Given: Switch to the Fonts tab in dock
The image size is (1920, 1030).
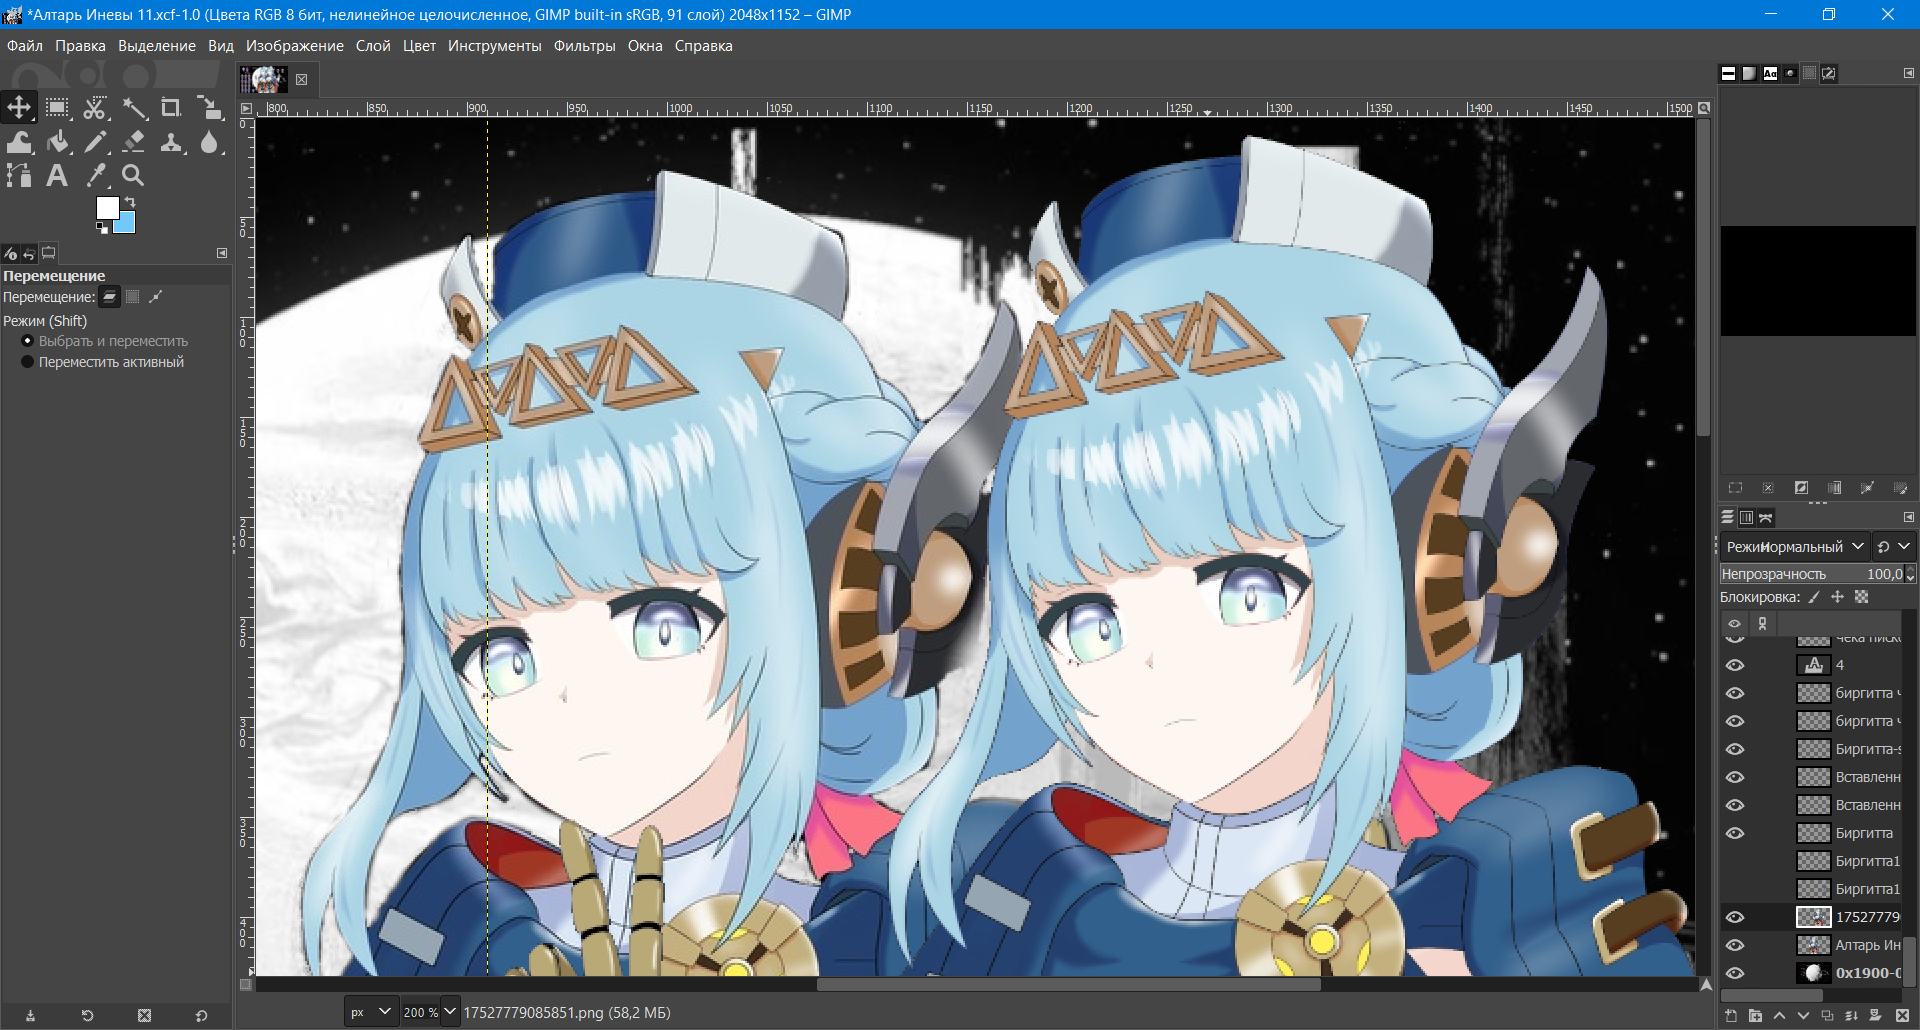Looking at the screenshot, I should (x=1770, y=73).
